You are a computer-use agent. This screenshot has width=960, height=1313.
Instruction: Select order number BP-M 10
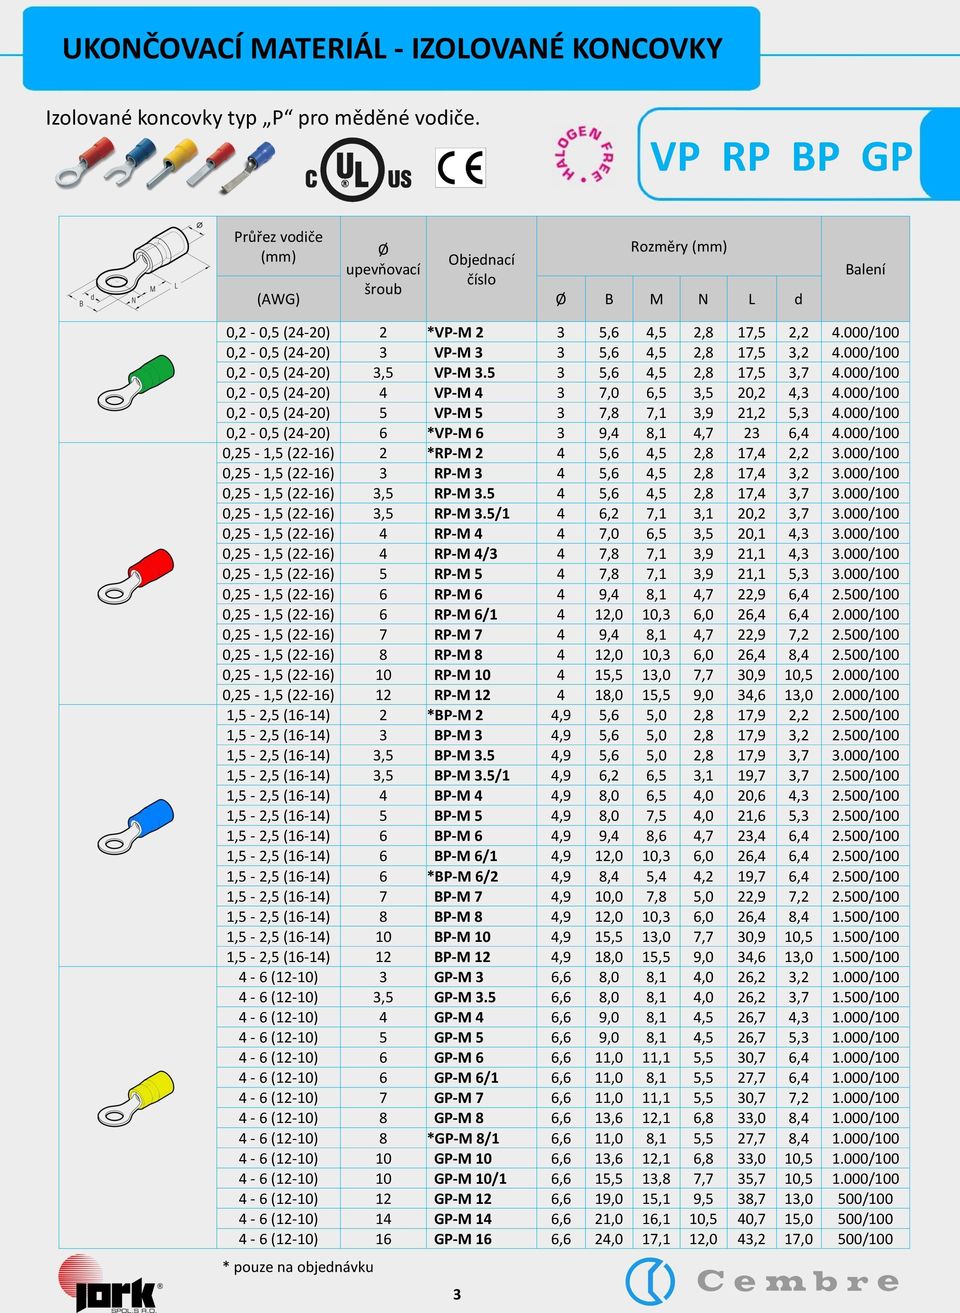[x=462, y=937]
